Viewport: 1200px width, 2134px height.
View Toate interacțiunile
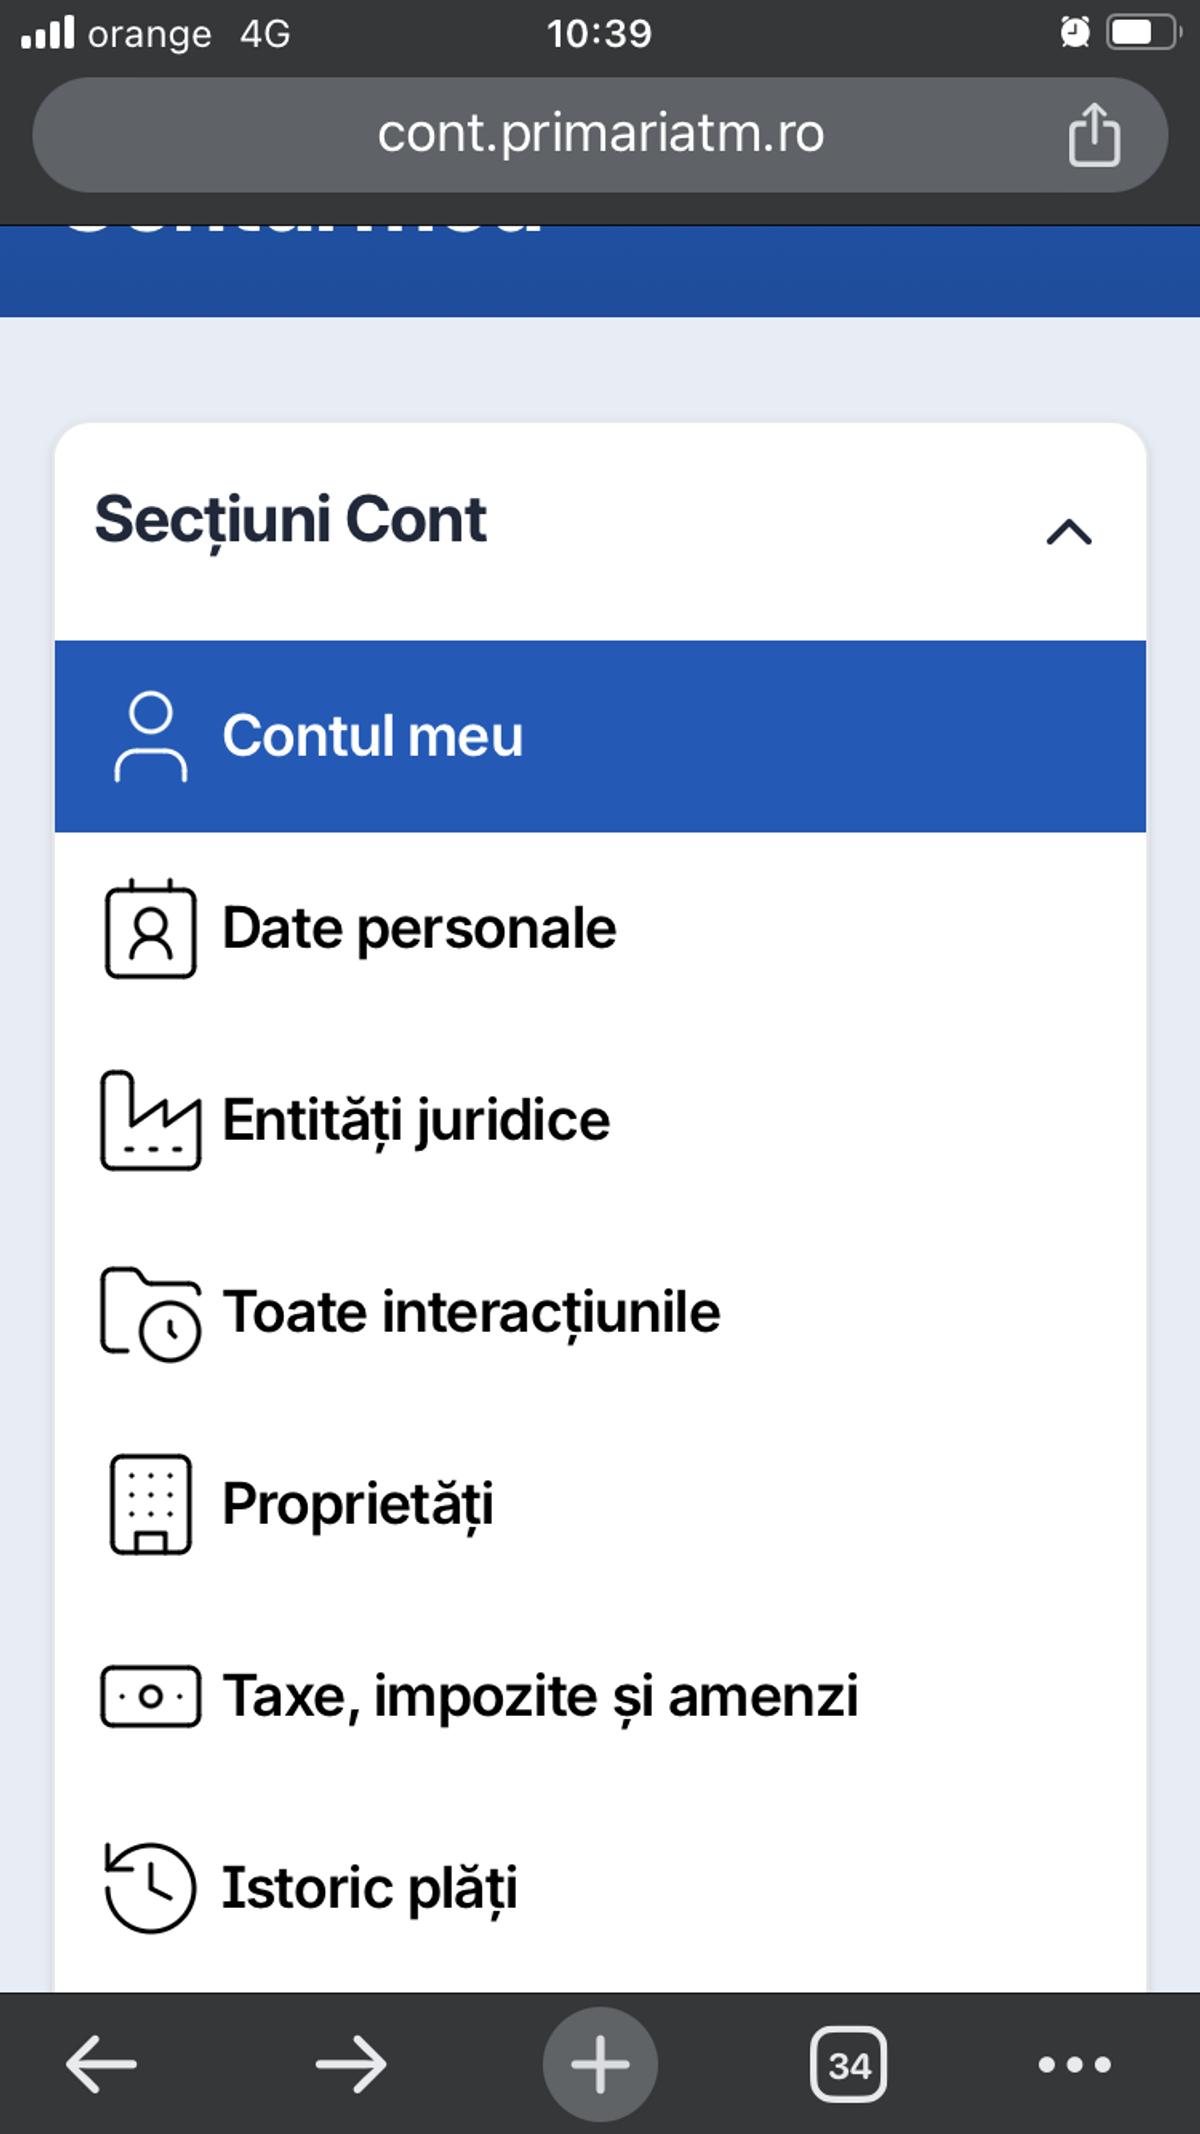pyautogui.click(x=600, y=1312)
